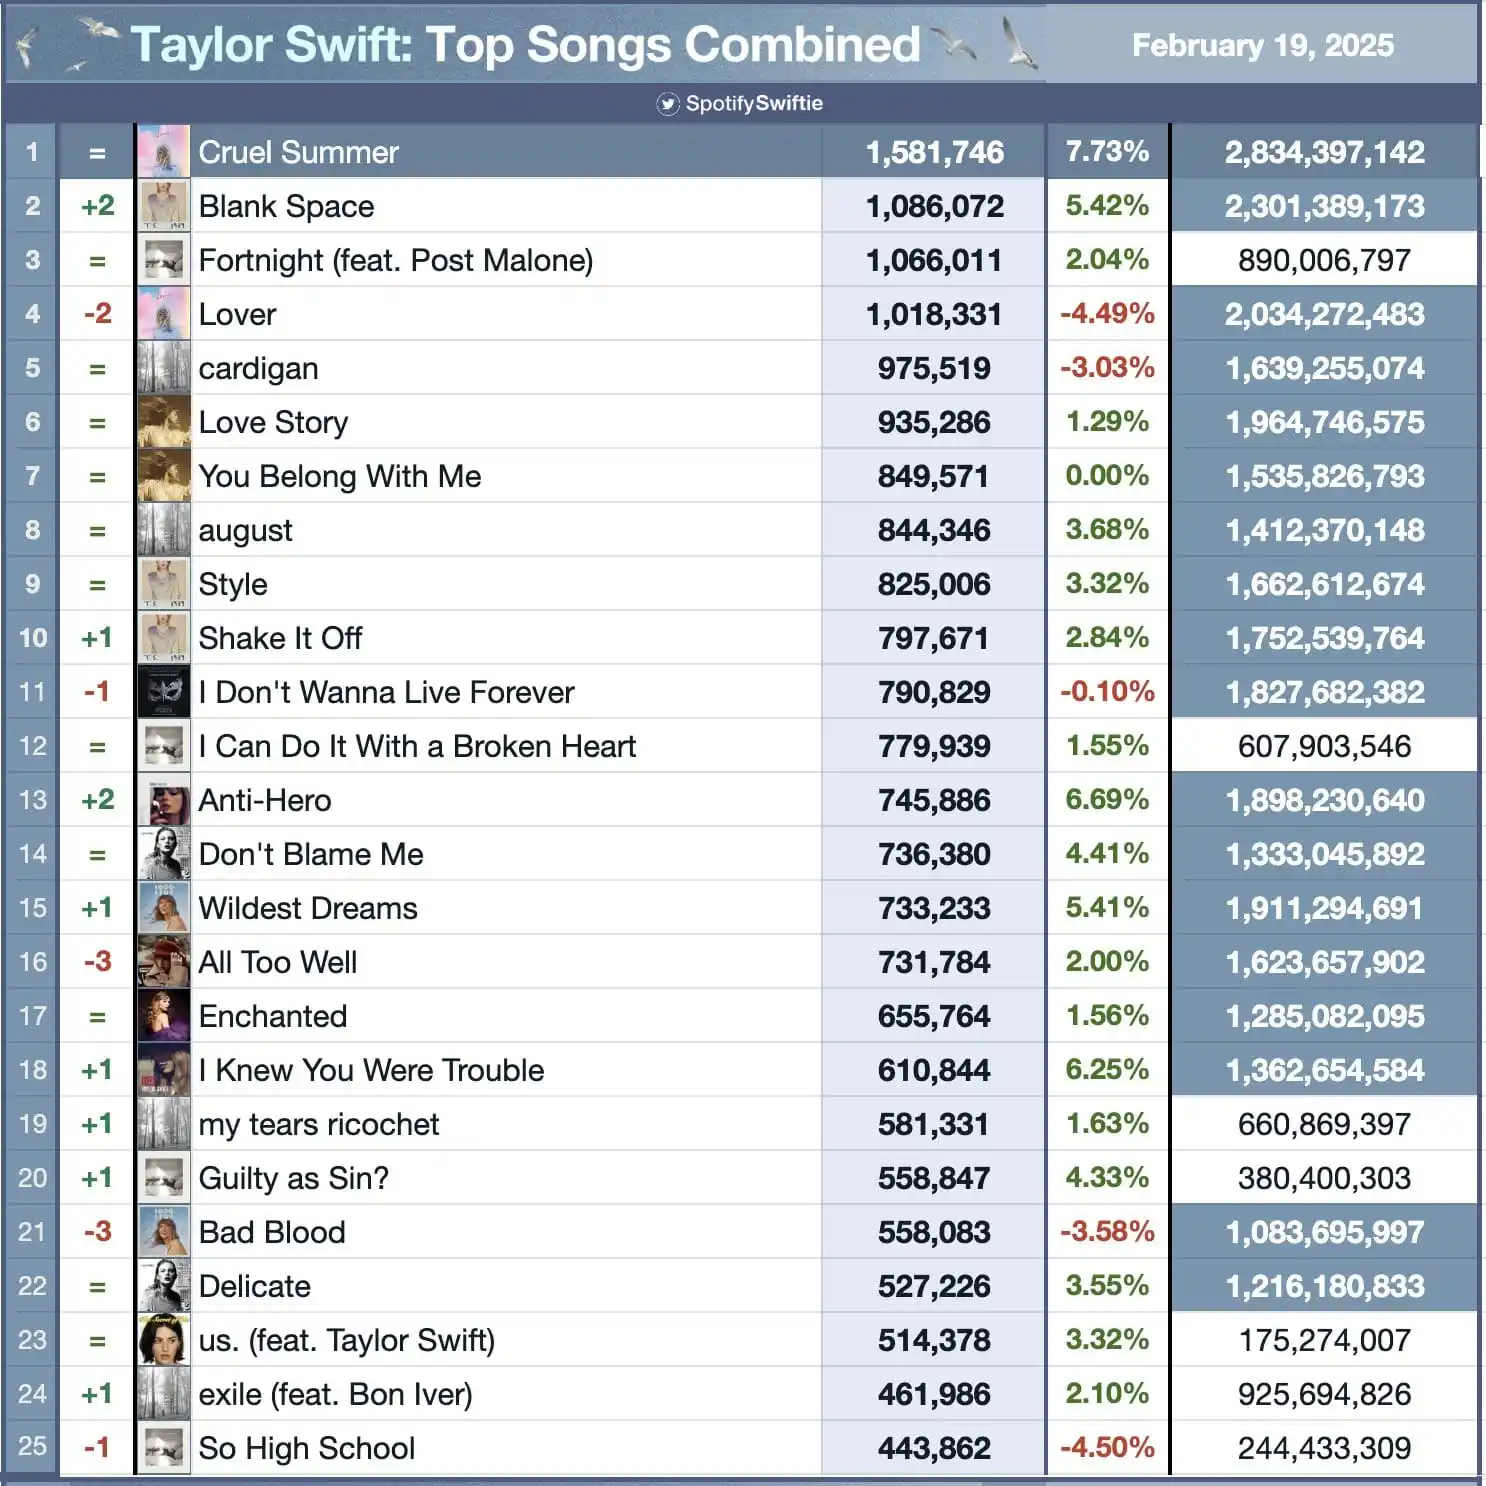Select the song title 'Cruel Summer'
Viewport: 1486px width, 1486px height.
point(298,152)
